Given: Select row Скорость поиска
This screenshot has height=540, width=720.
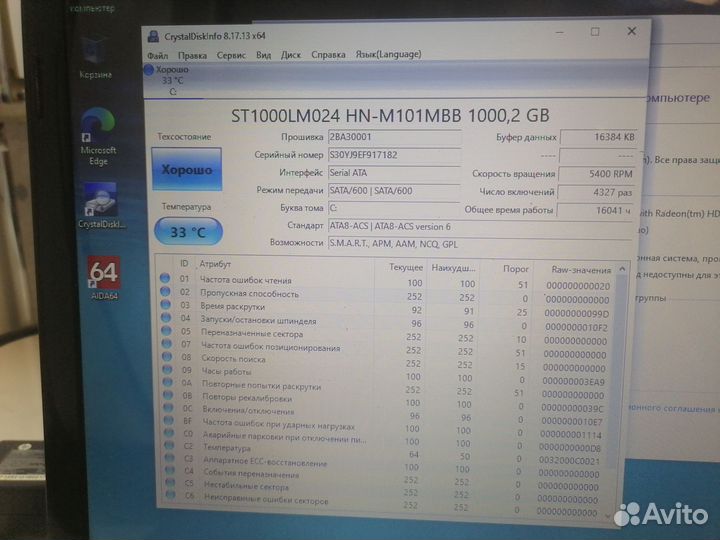Looking at the screenshot, I should click(x=386, y=362).
